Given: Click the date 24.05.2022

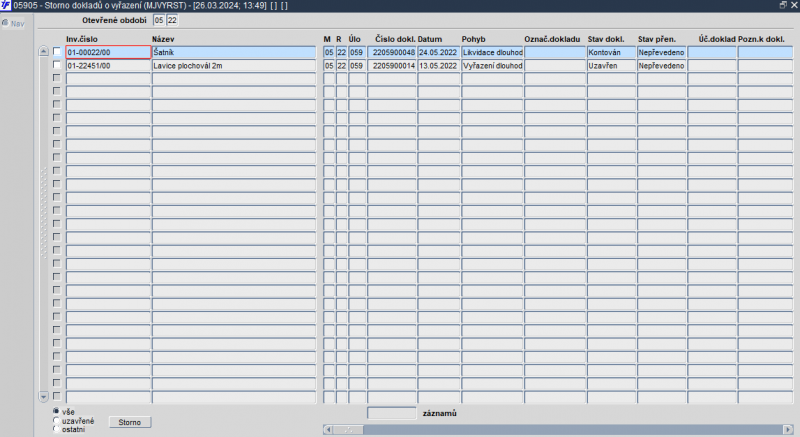Looking at the screenshot, I should click(438, 52).
